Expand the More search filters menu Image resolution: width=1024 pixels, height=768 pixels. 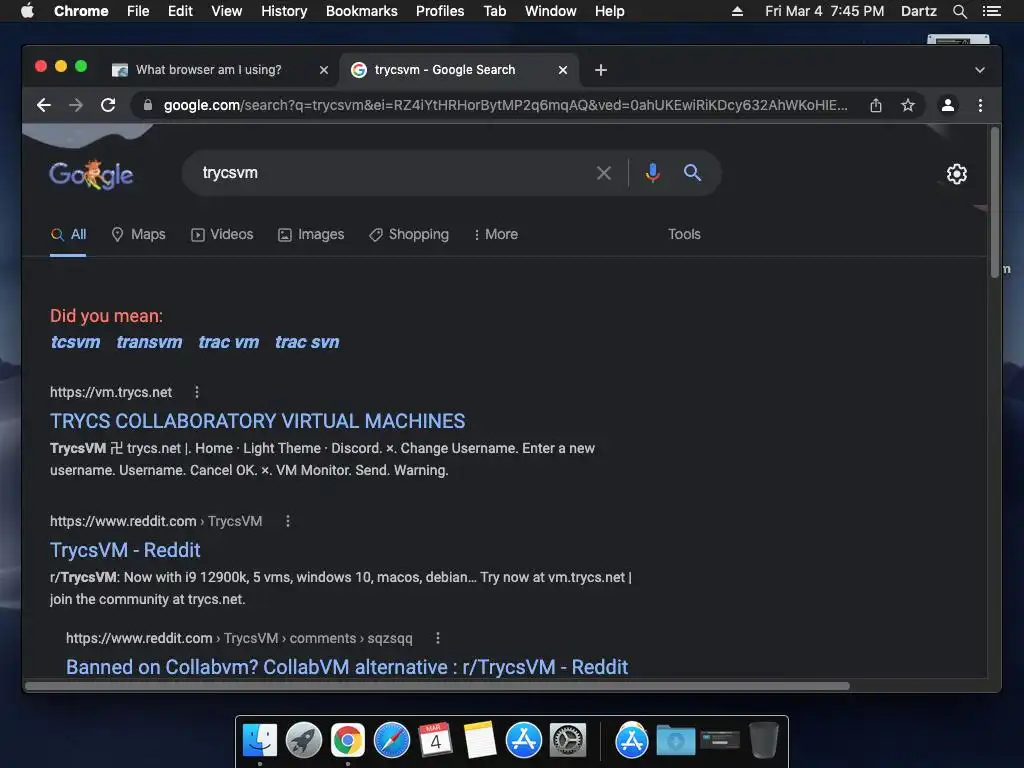tap(496, 234)
